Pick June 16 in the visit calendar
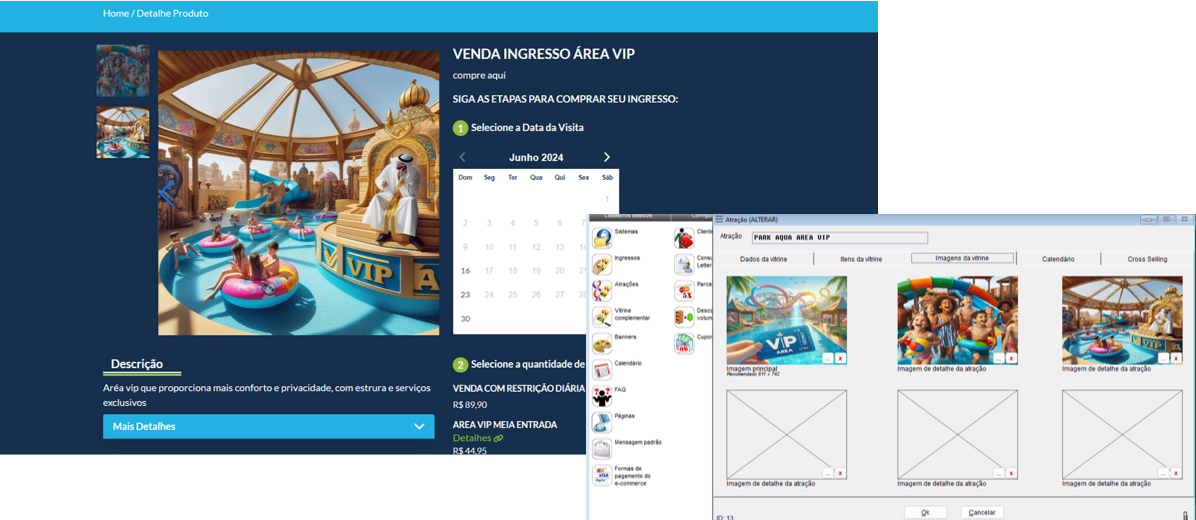The width and height of the screenshot is (1196, 520). tap(465, 271)
